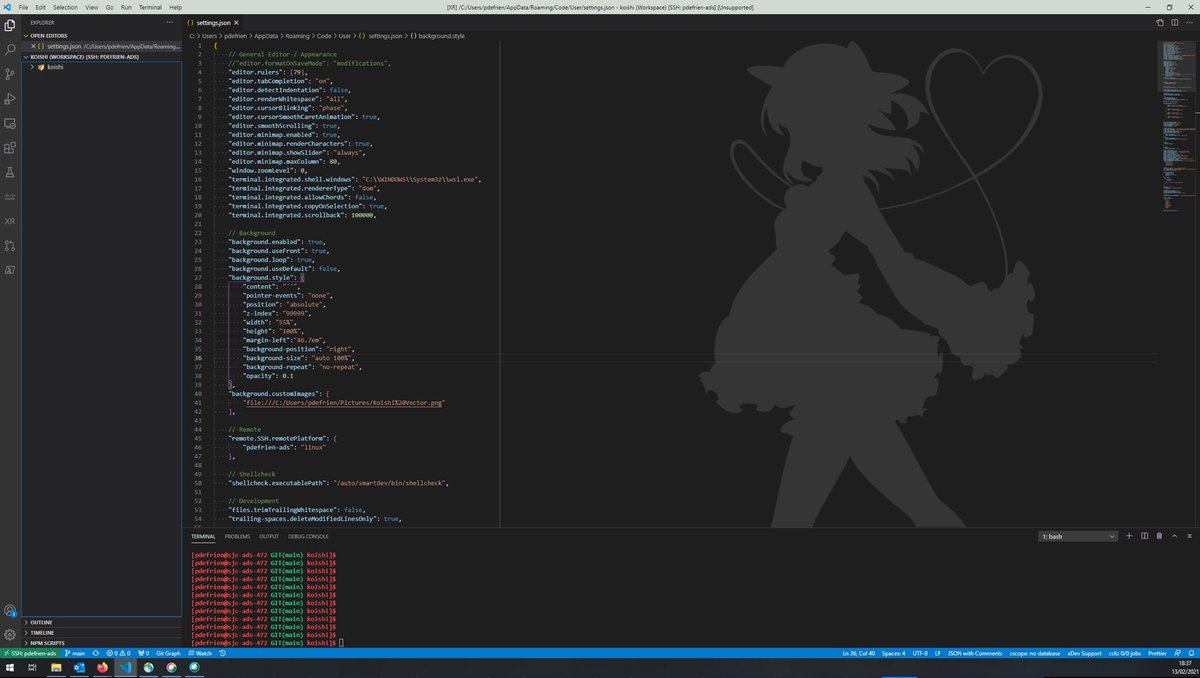The image size is (1200, 678).
Task: Open the Run menu
Action: (x=126, y=7)
